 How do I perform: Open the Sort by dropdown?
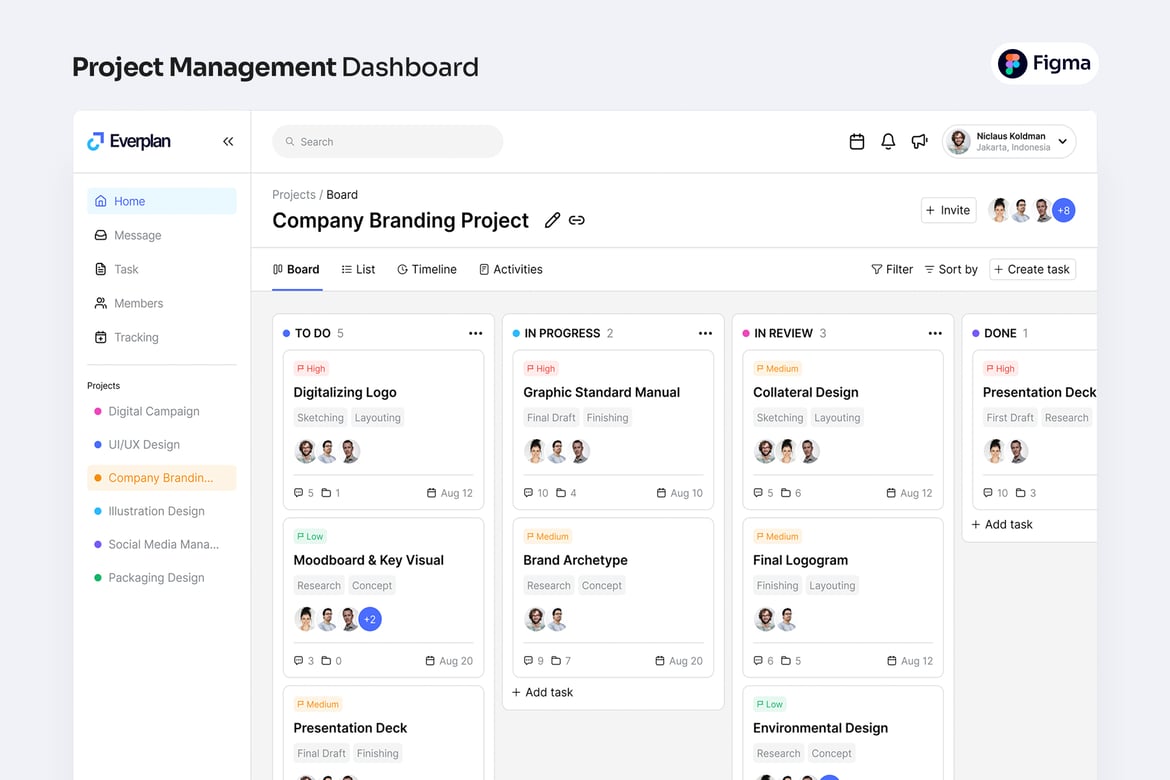(x=951, y=269)
